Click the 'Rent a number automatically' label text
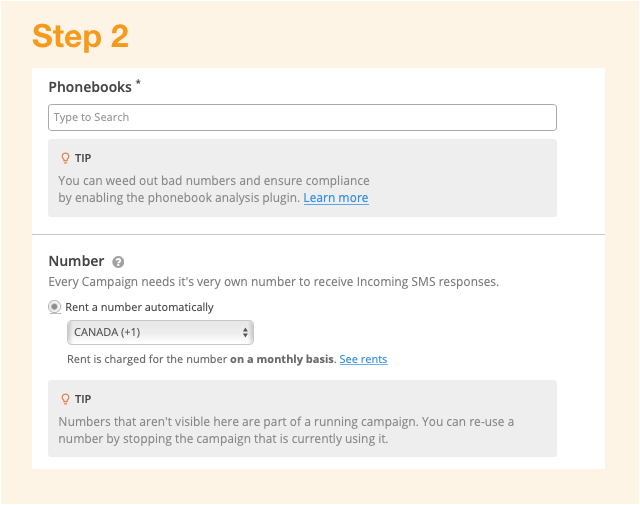Image resolution: width=640 pixels, height=505 pixels. pyautogui.click(x=139, y=307)
